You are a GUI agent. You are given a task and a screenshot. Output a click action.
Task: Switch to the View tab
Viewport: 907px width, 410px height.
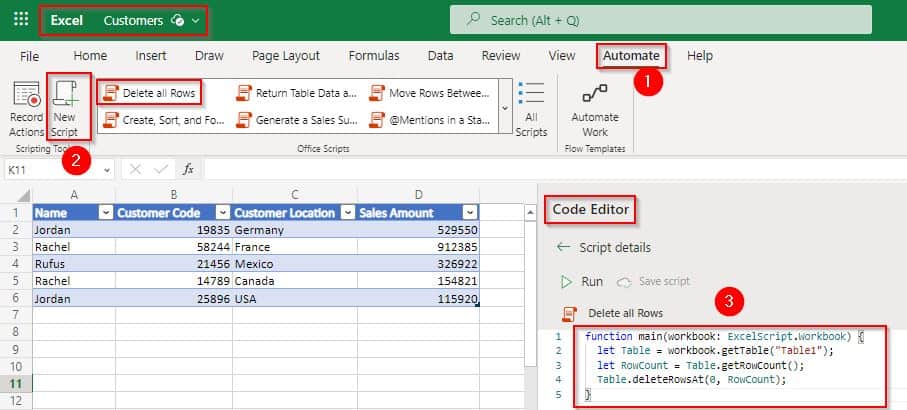[x=562, y=56]
